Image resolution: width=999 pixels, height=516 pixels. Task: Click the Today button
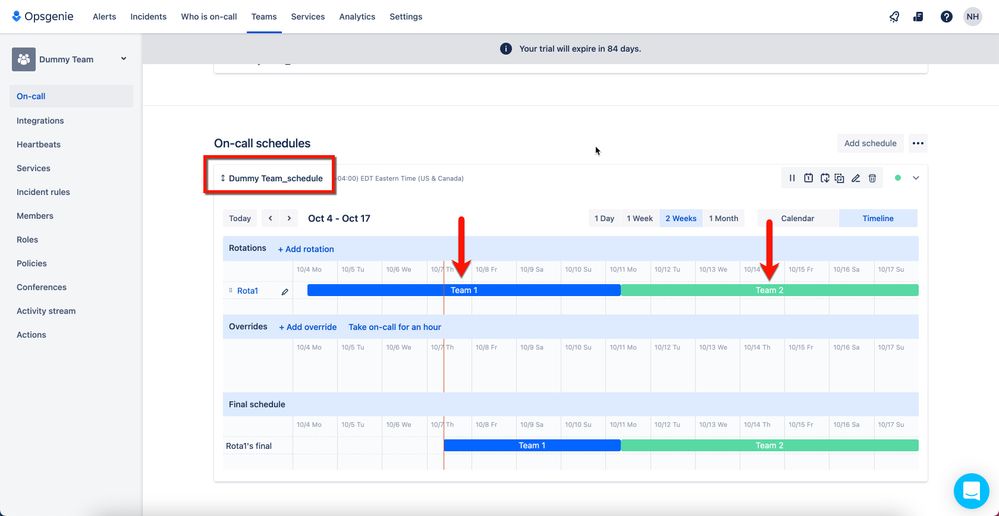[240, 219]
